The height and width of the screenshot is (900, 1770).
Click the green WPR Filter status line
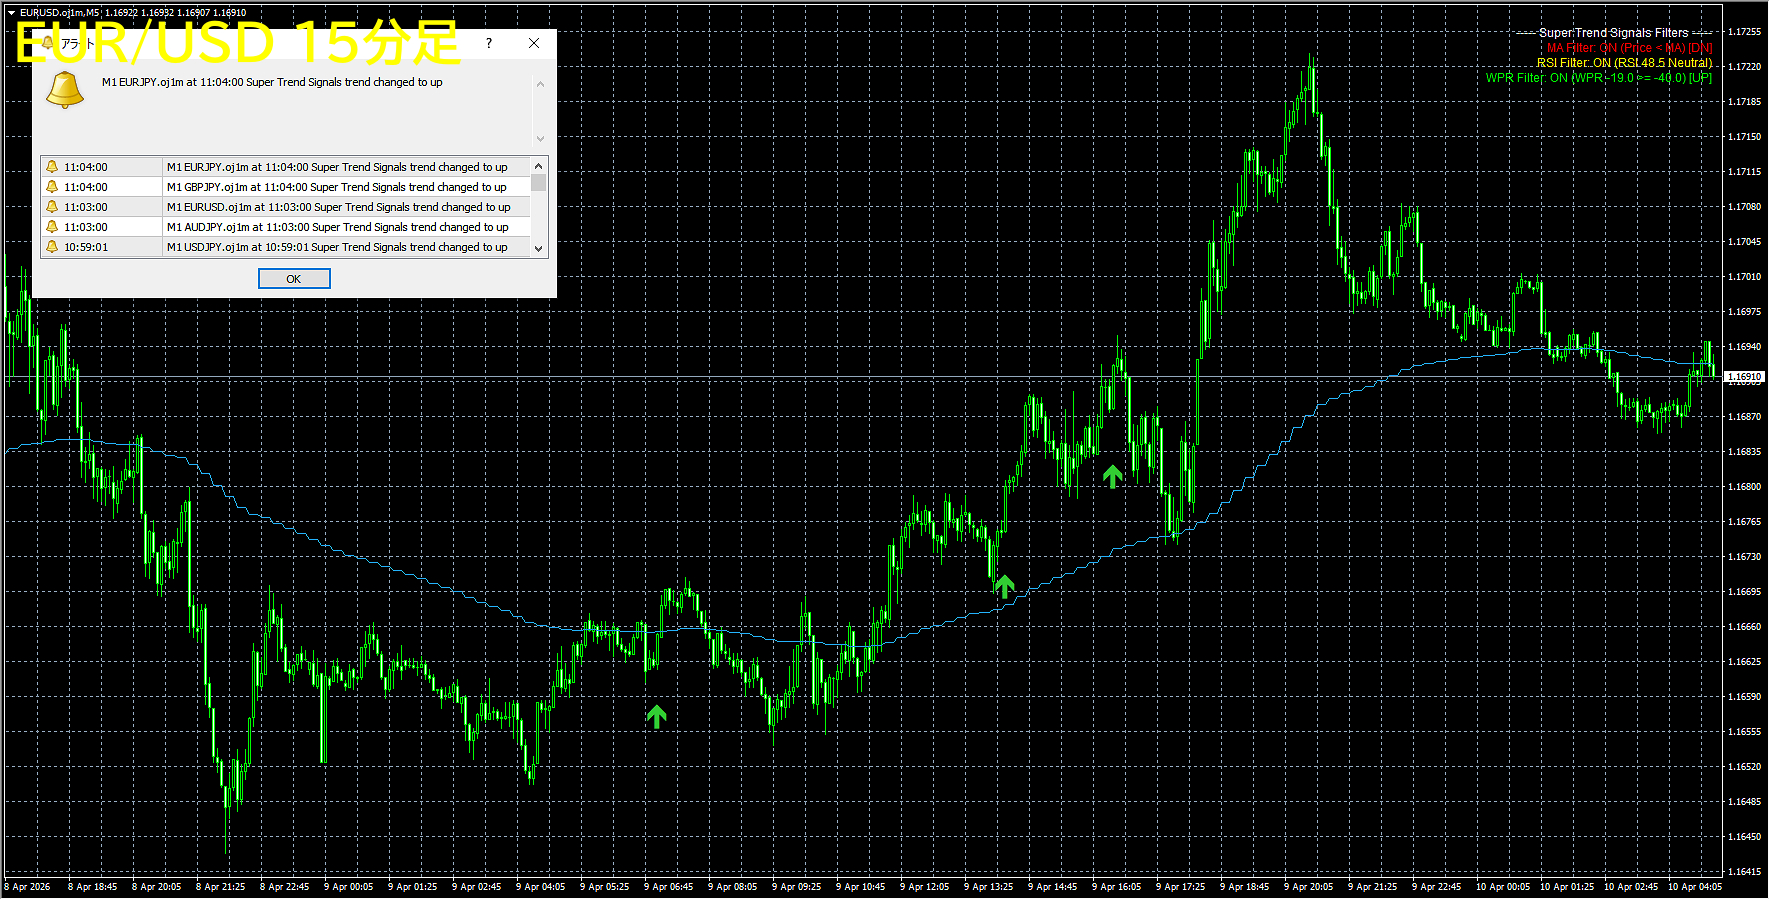[1599, 78]
